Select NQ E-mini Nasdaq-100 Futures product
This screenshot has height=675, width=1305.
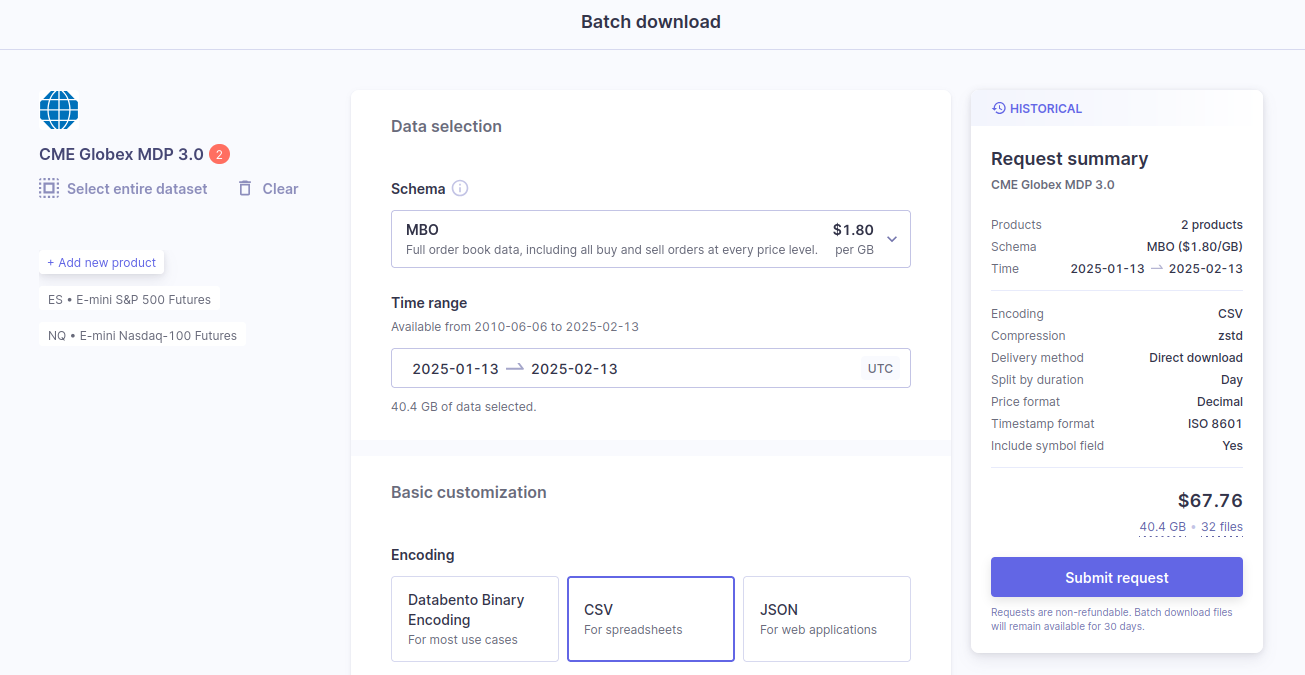(143, 335)
